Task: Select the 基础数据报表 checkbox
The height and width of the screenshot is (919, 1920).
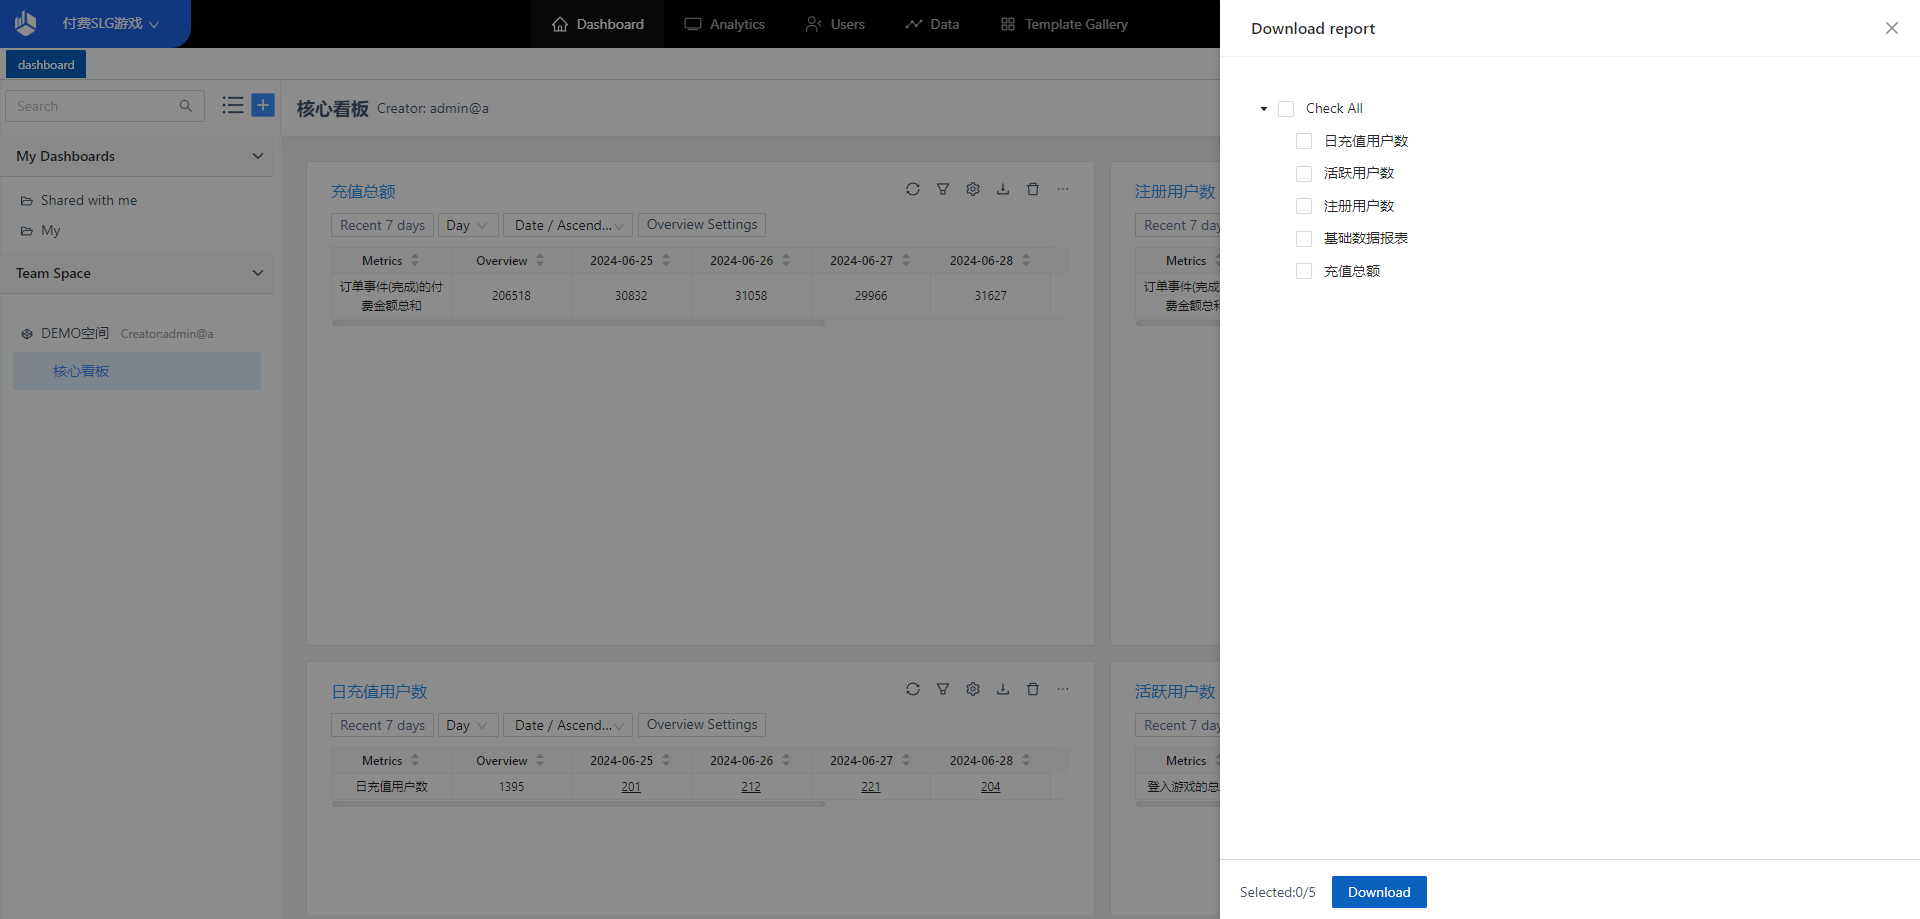Action: pos(1304,239)
